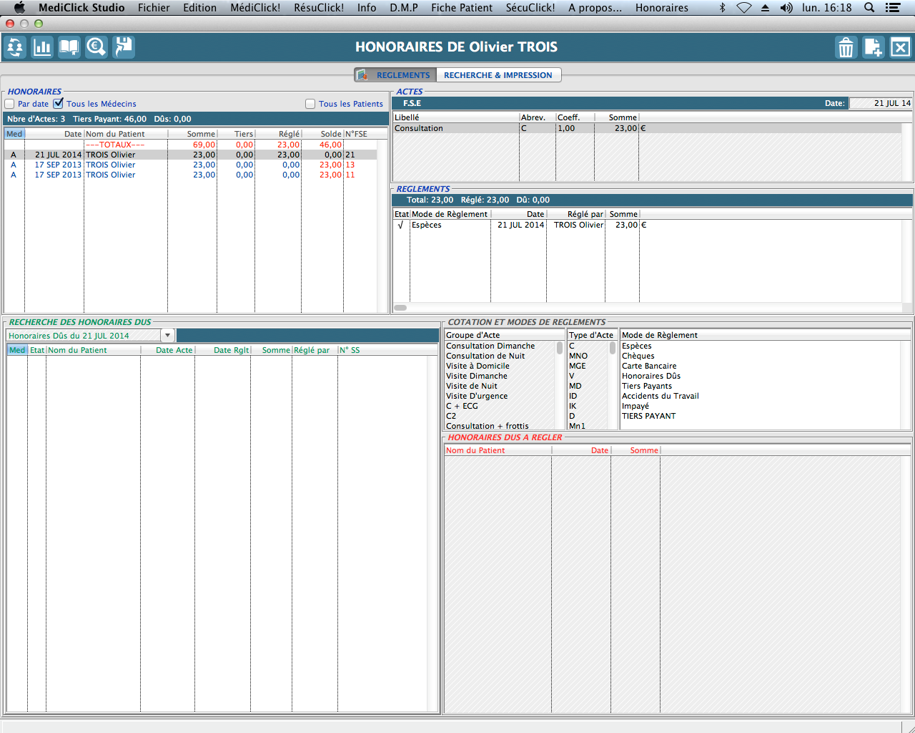Click the save diskette icon
Image resolution: width=915 pixels, height=733 pixels.
coord(123,47)
